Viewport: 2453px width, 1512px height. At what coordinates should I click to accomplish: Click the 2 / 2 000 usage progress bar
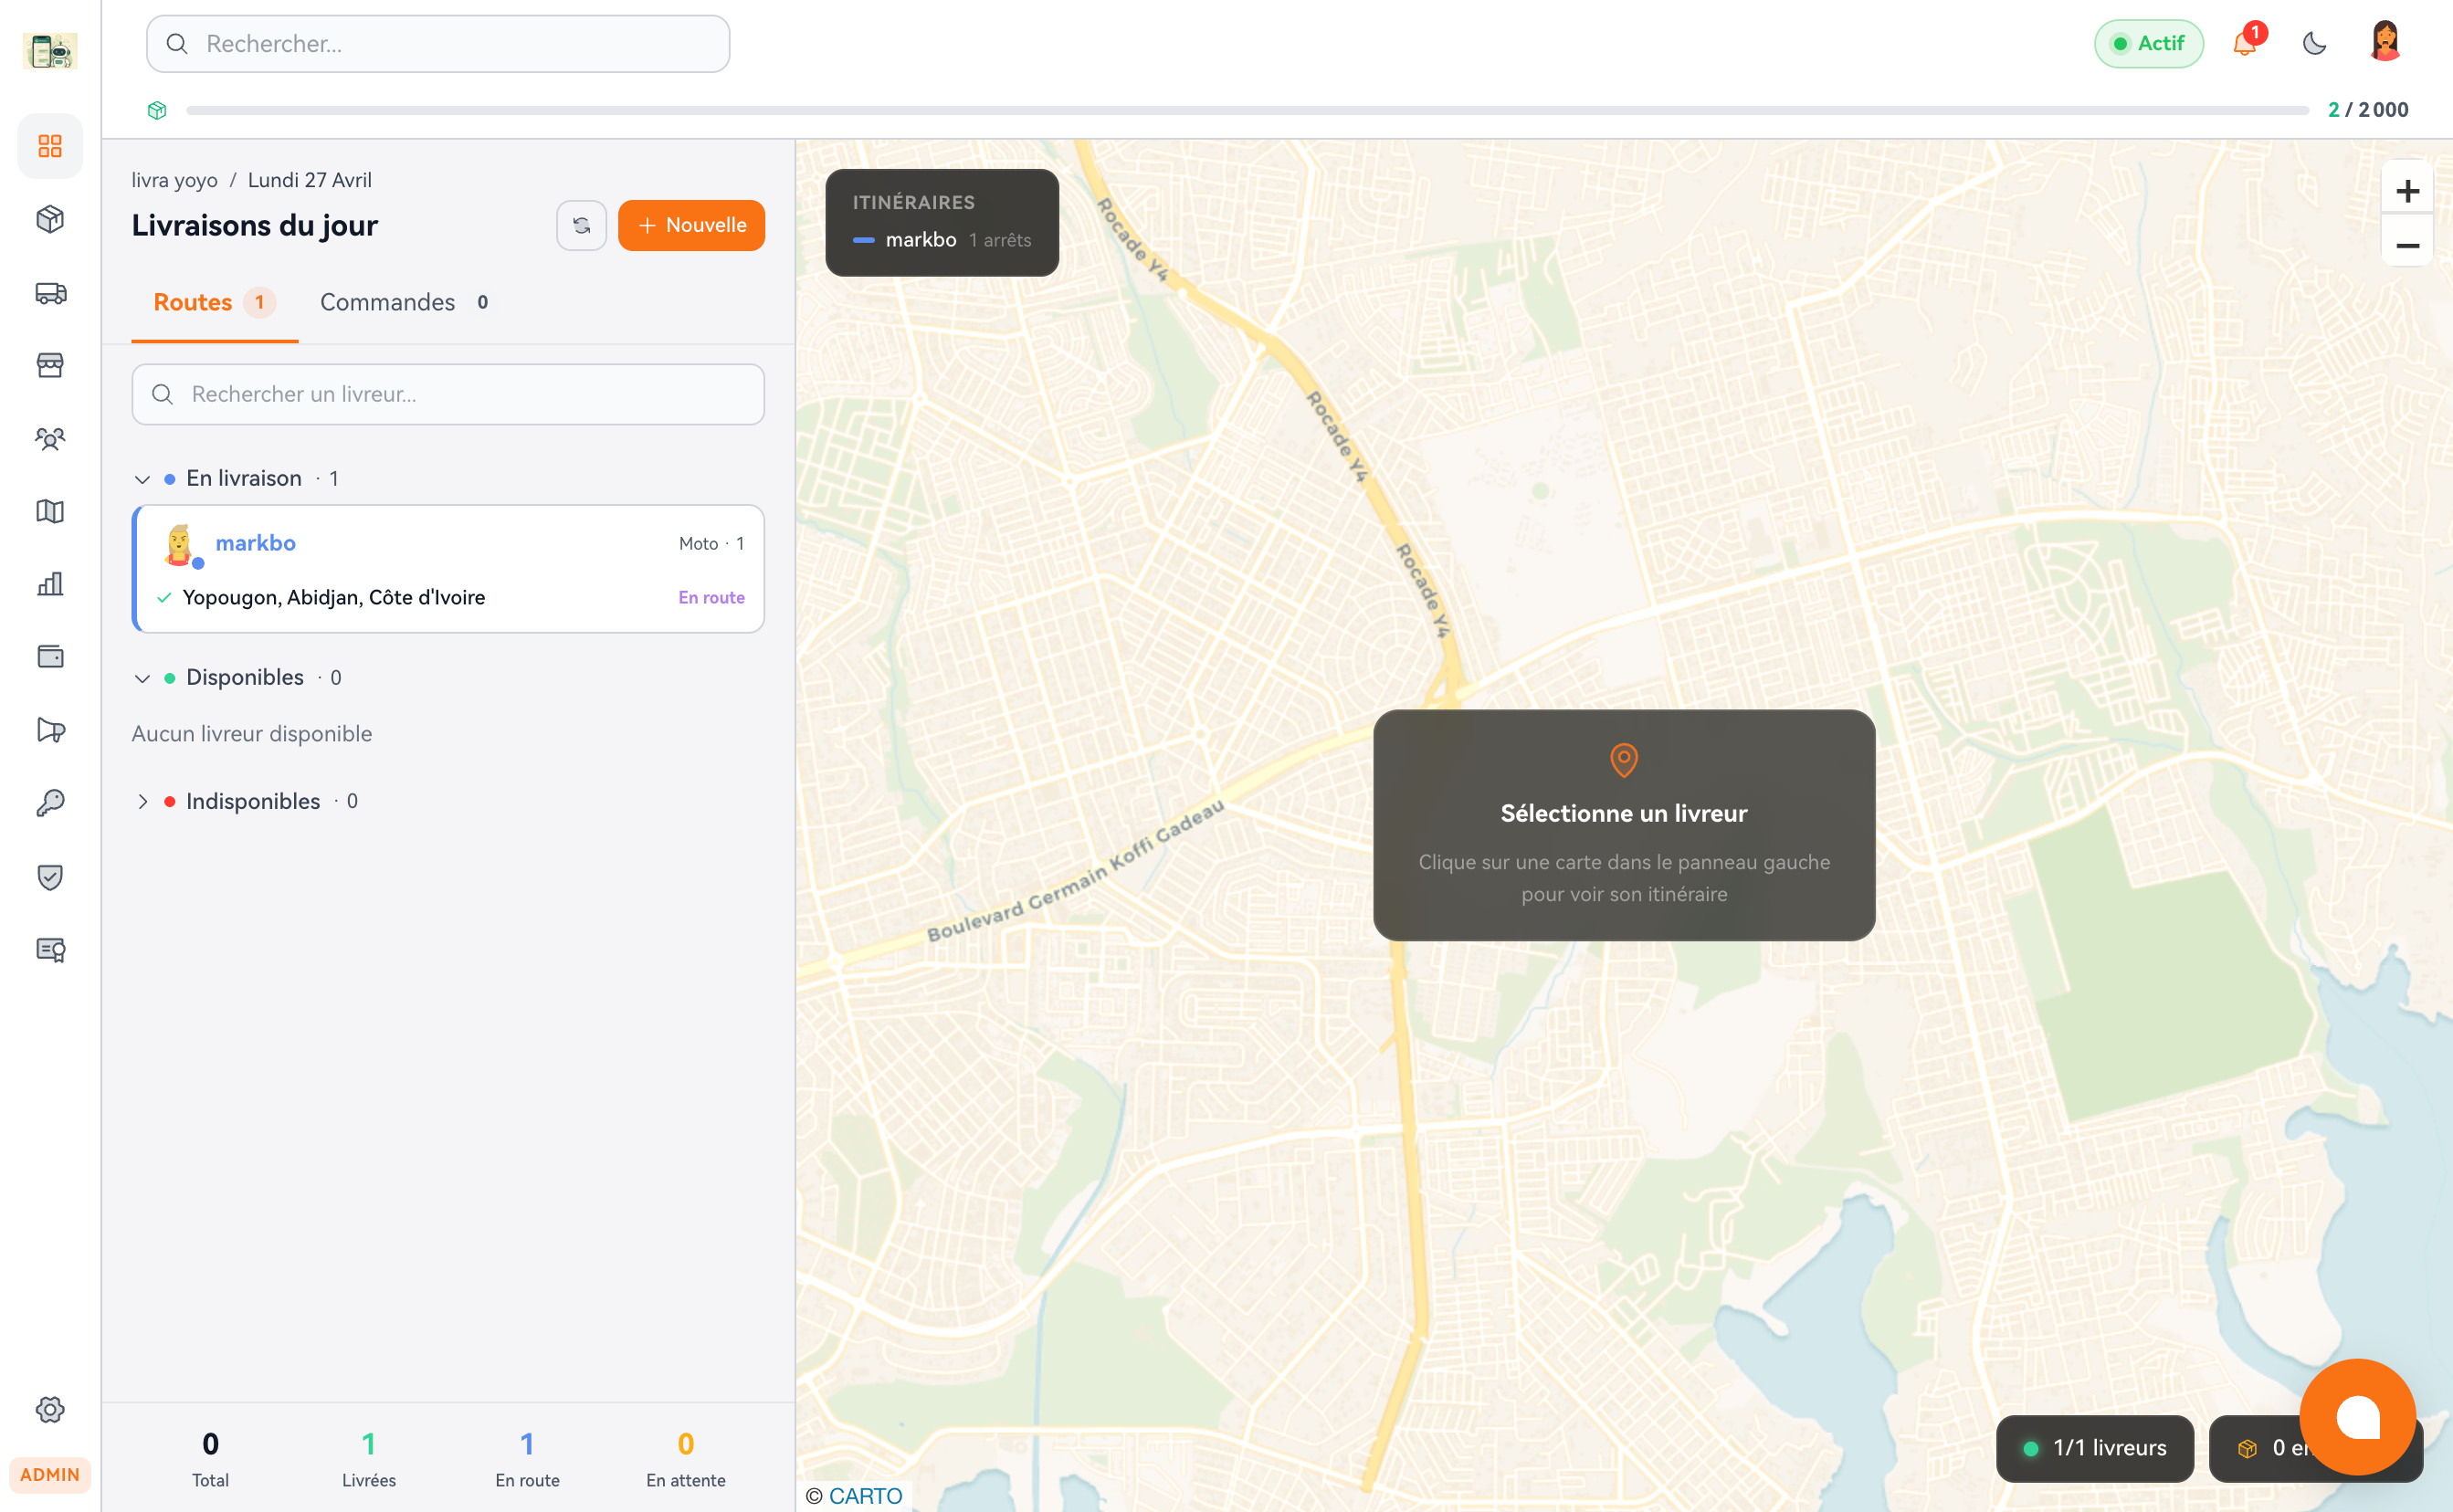pyautogui.click(x=1247, y=110)
